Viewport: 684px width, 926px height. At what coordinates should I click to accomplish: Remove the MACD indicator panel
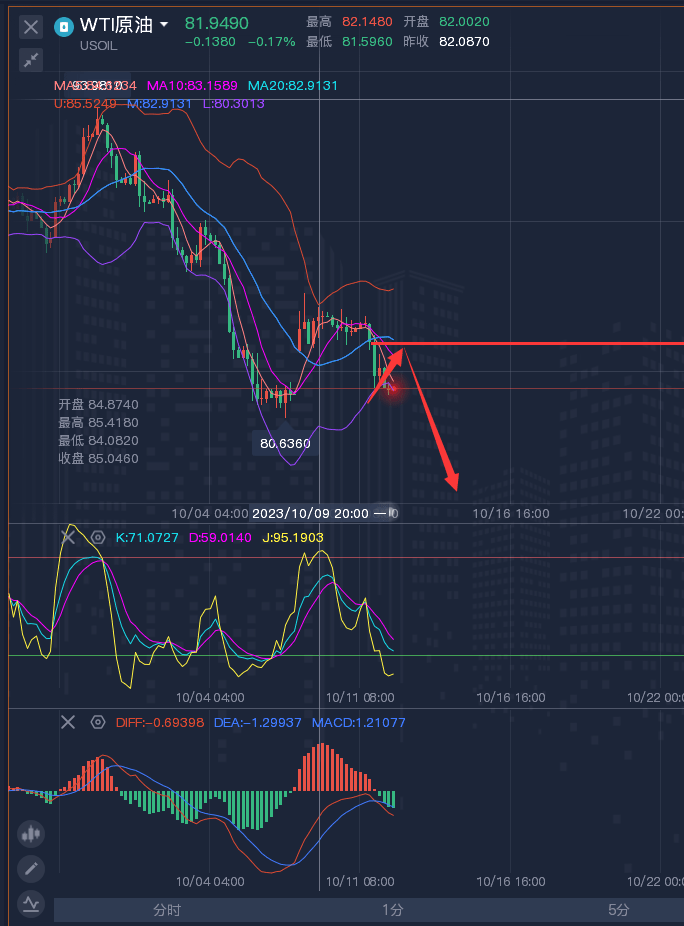point(68,722)
